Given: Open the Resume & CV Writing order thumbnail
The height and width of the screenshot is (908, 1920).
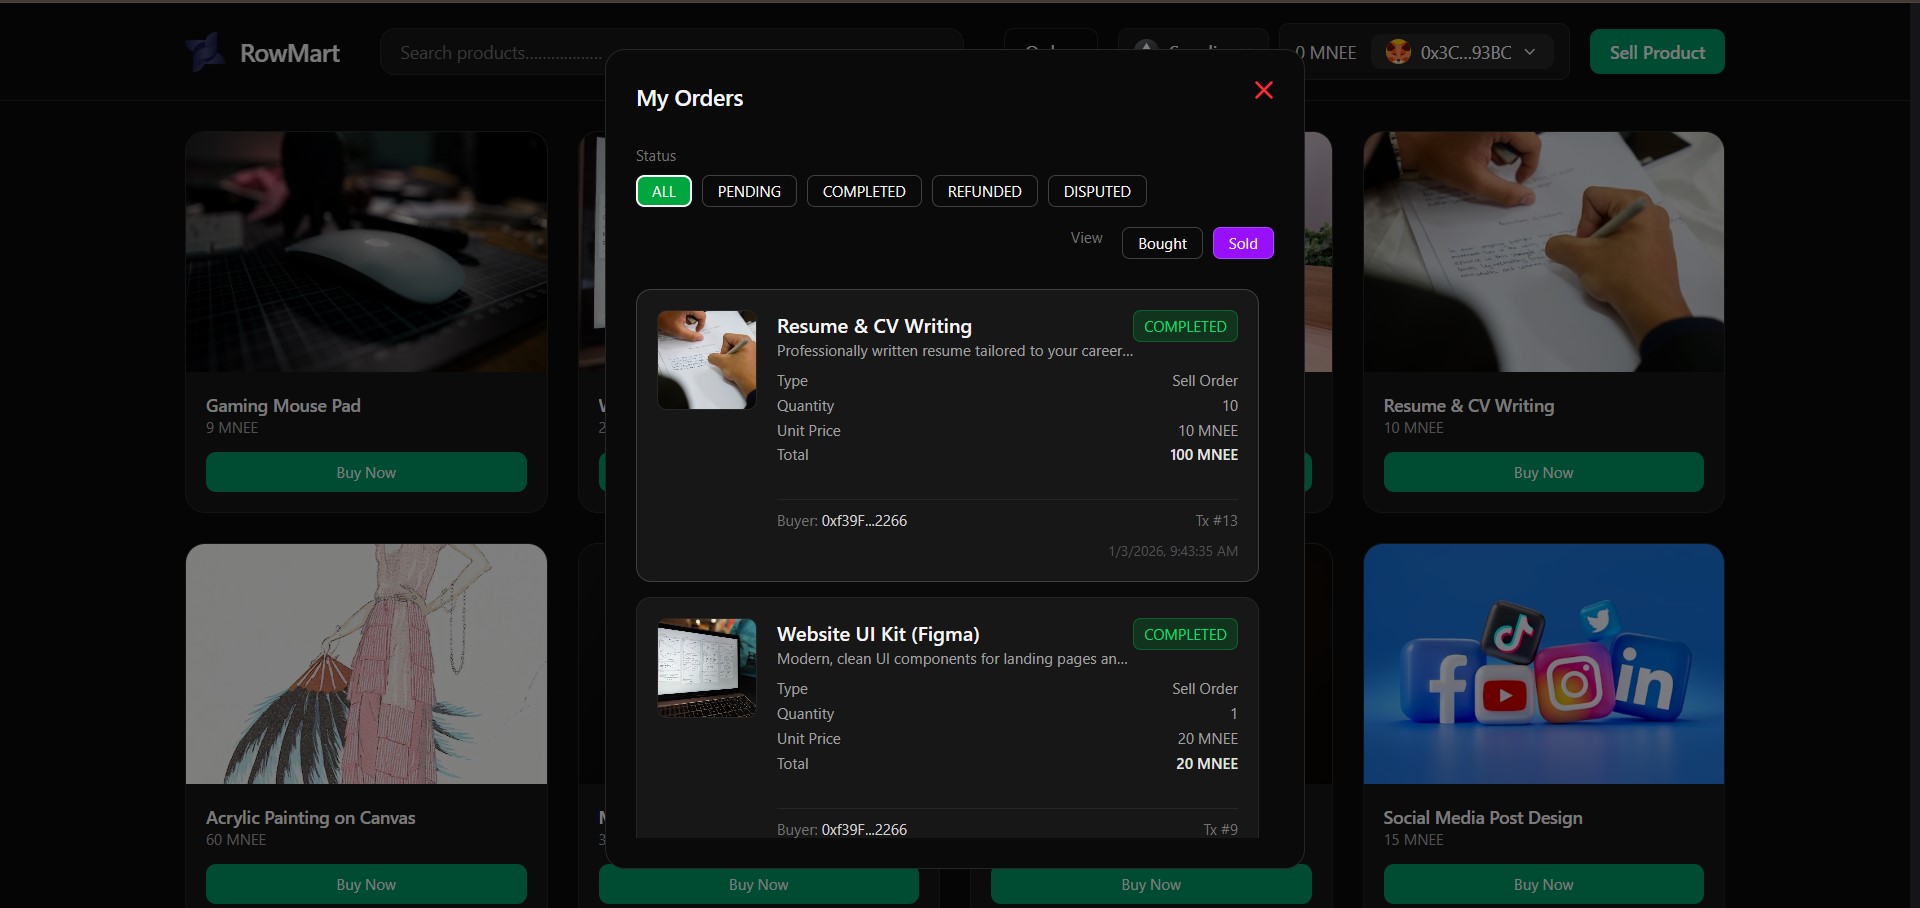Looking at the screenshot, I should pyautogui.click(x=707, y=360).
